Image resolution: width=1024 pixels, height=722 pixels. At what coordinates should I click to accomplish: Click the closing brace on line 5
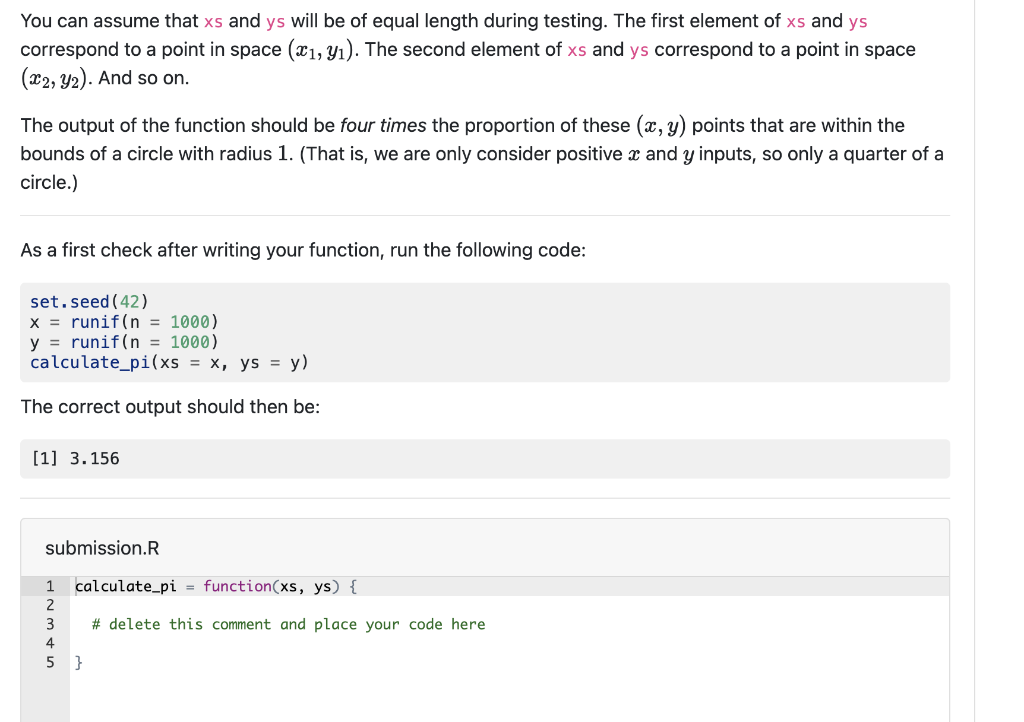[79, 661]
